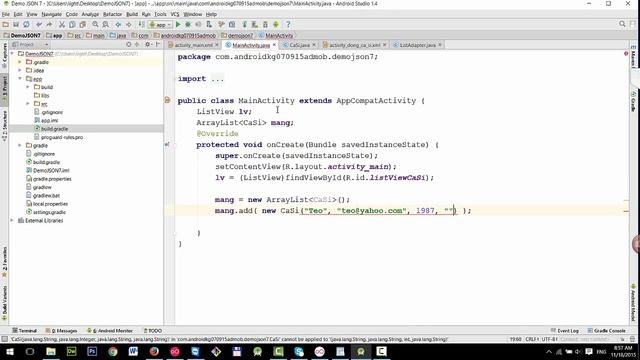
Task: Switch to the activity_main.xml editor tab
Action: click(193, 45)
